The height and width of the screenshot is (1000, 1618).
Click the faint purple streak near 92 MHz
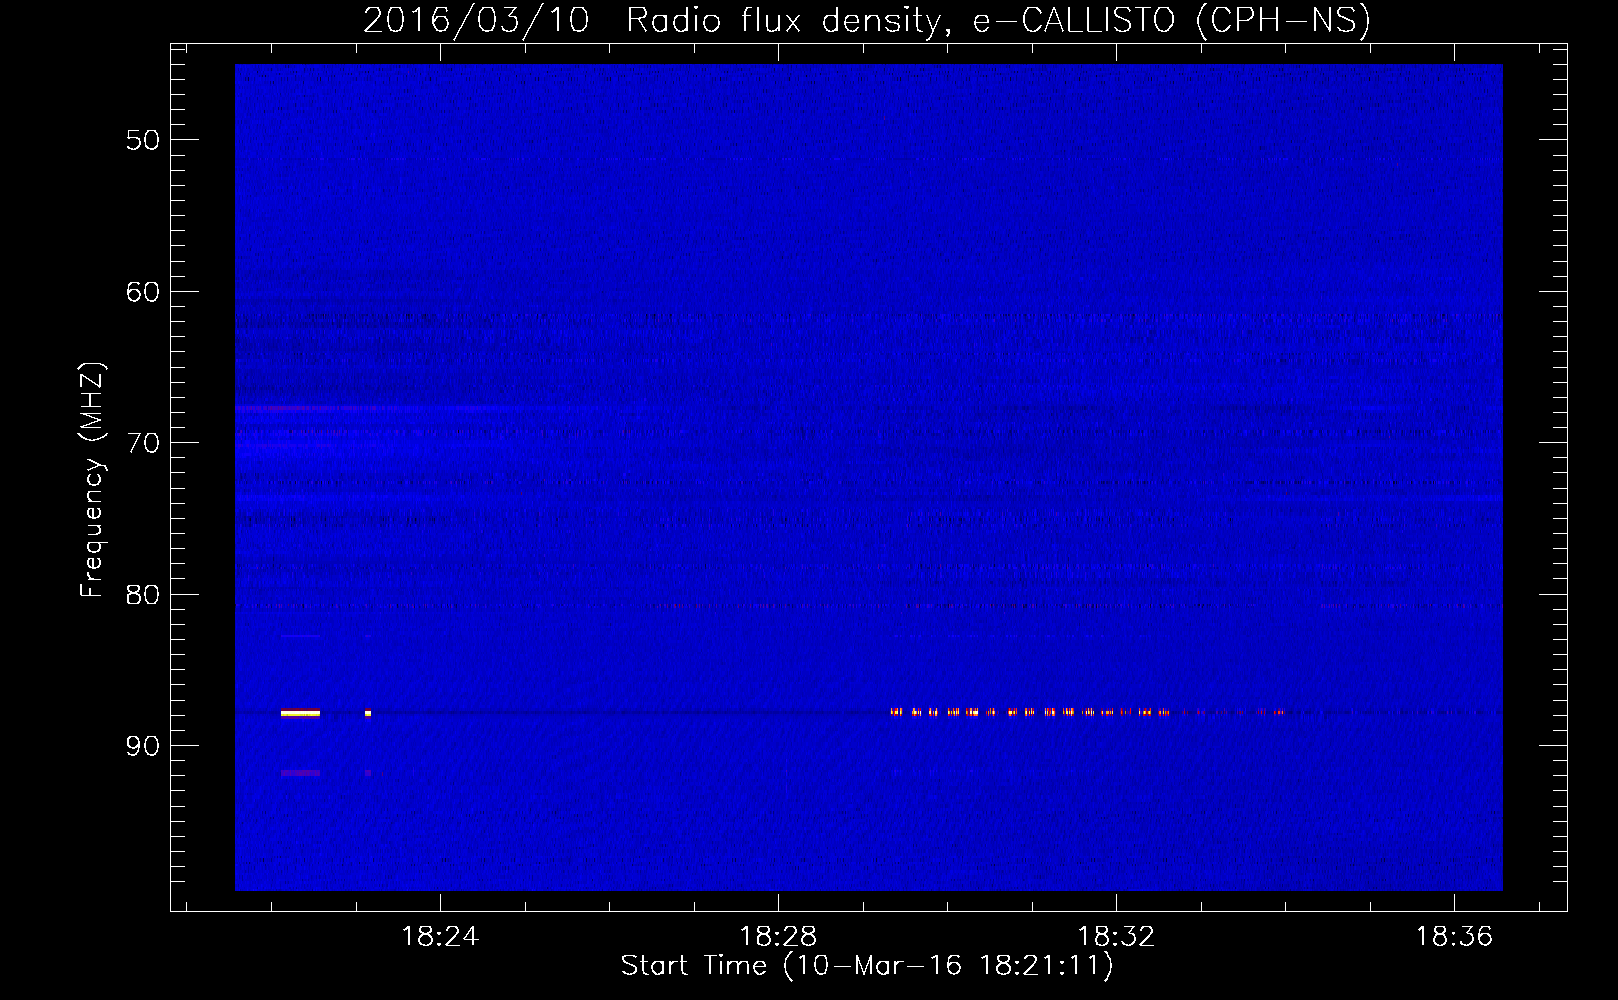pyautogui.click(x=300, y=773)
